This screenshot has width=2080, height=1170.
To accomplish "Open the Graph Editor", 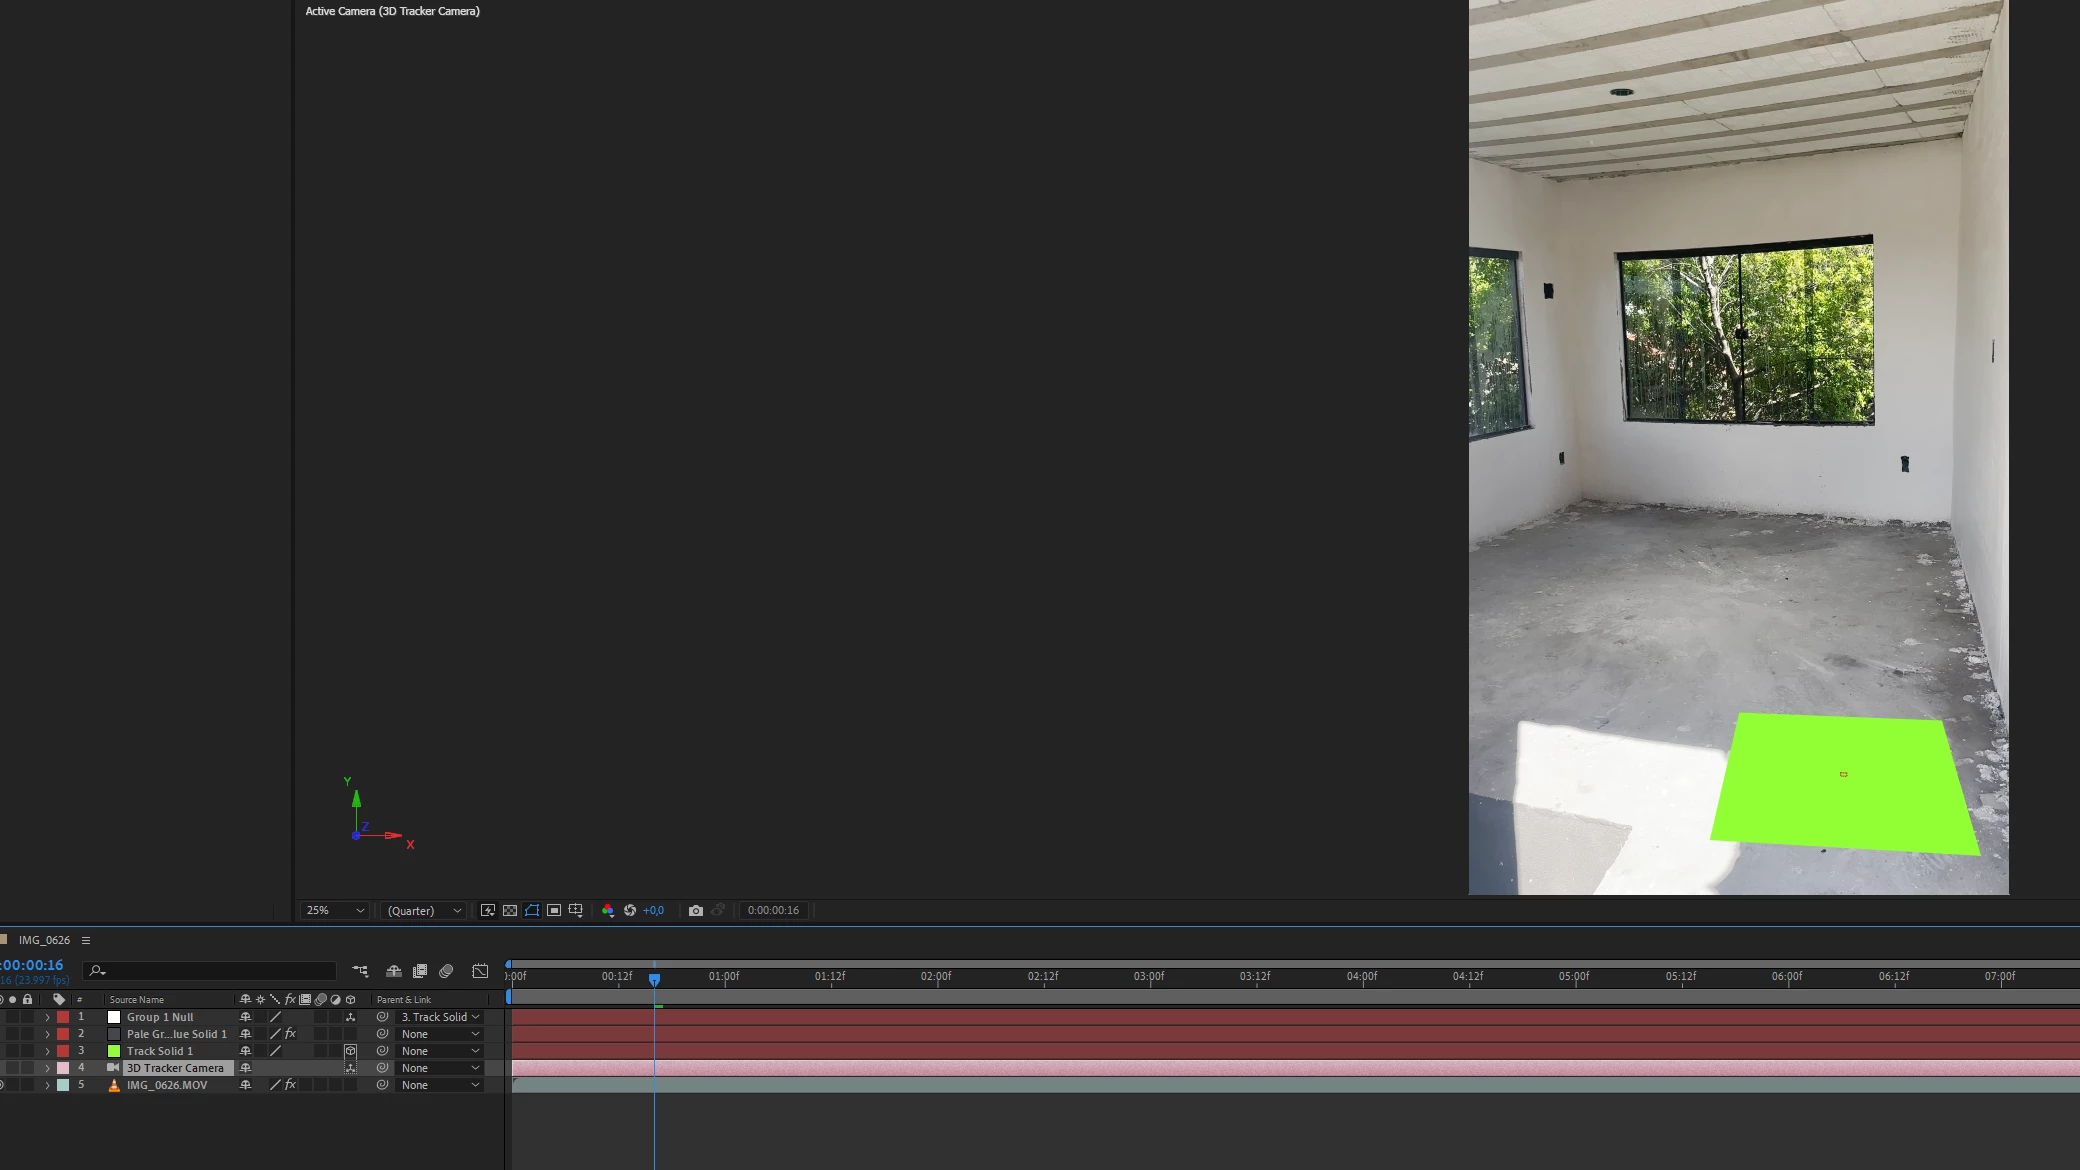I will coord(480,971).
